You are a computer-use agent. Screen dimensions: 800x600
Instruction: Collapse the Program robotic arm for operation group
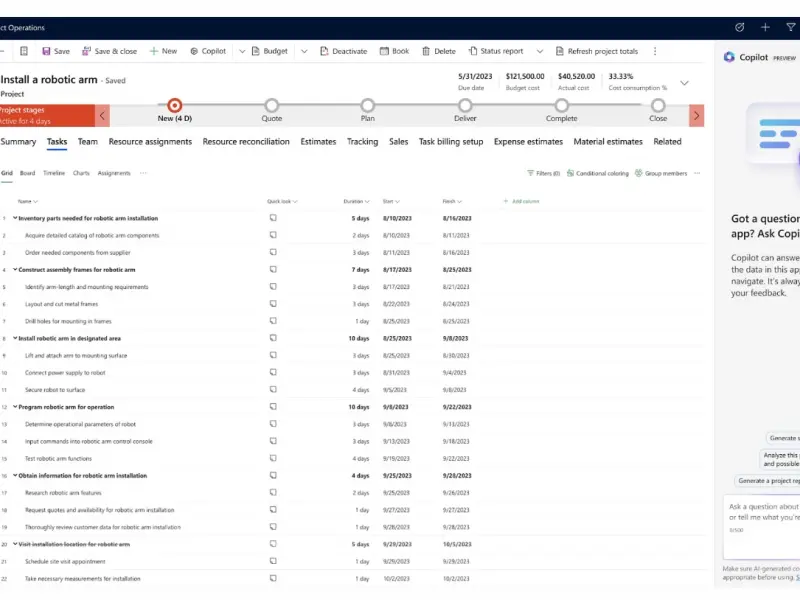tap(15, 407)
